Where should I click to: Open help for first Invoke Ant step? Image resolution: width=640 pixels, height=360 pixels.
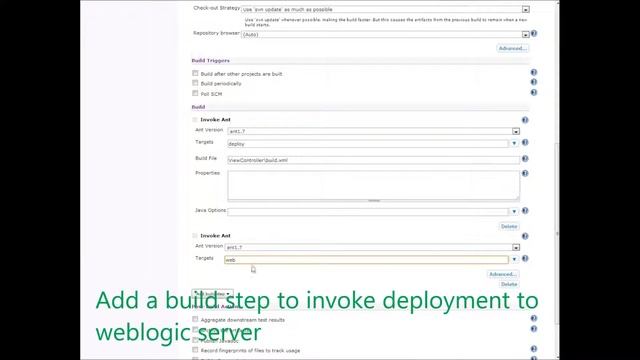(x=525, y=120)
